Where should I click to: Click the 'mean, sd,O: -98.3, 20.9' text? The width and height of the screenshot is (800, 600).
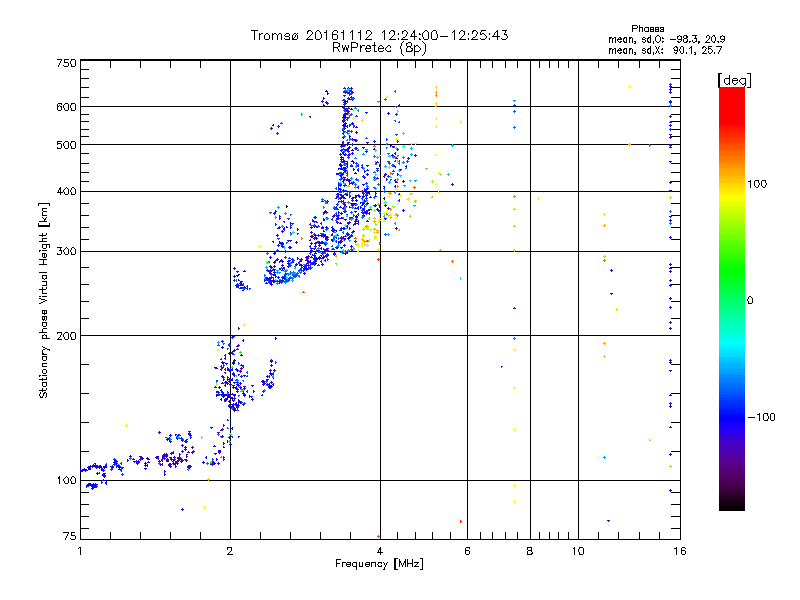point(666,39)
